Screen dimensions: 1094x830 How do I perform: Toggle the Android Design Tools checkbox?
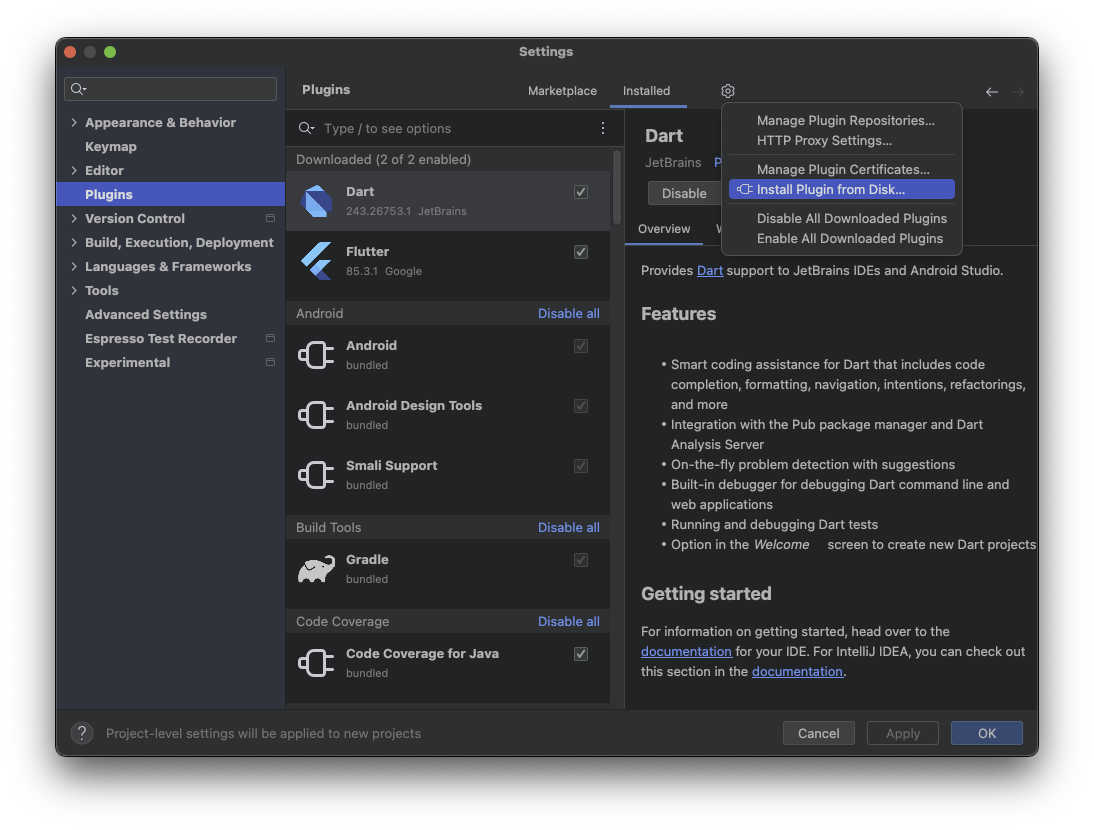point(580,406)
